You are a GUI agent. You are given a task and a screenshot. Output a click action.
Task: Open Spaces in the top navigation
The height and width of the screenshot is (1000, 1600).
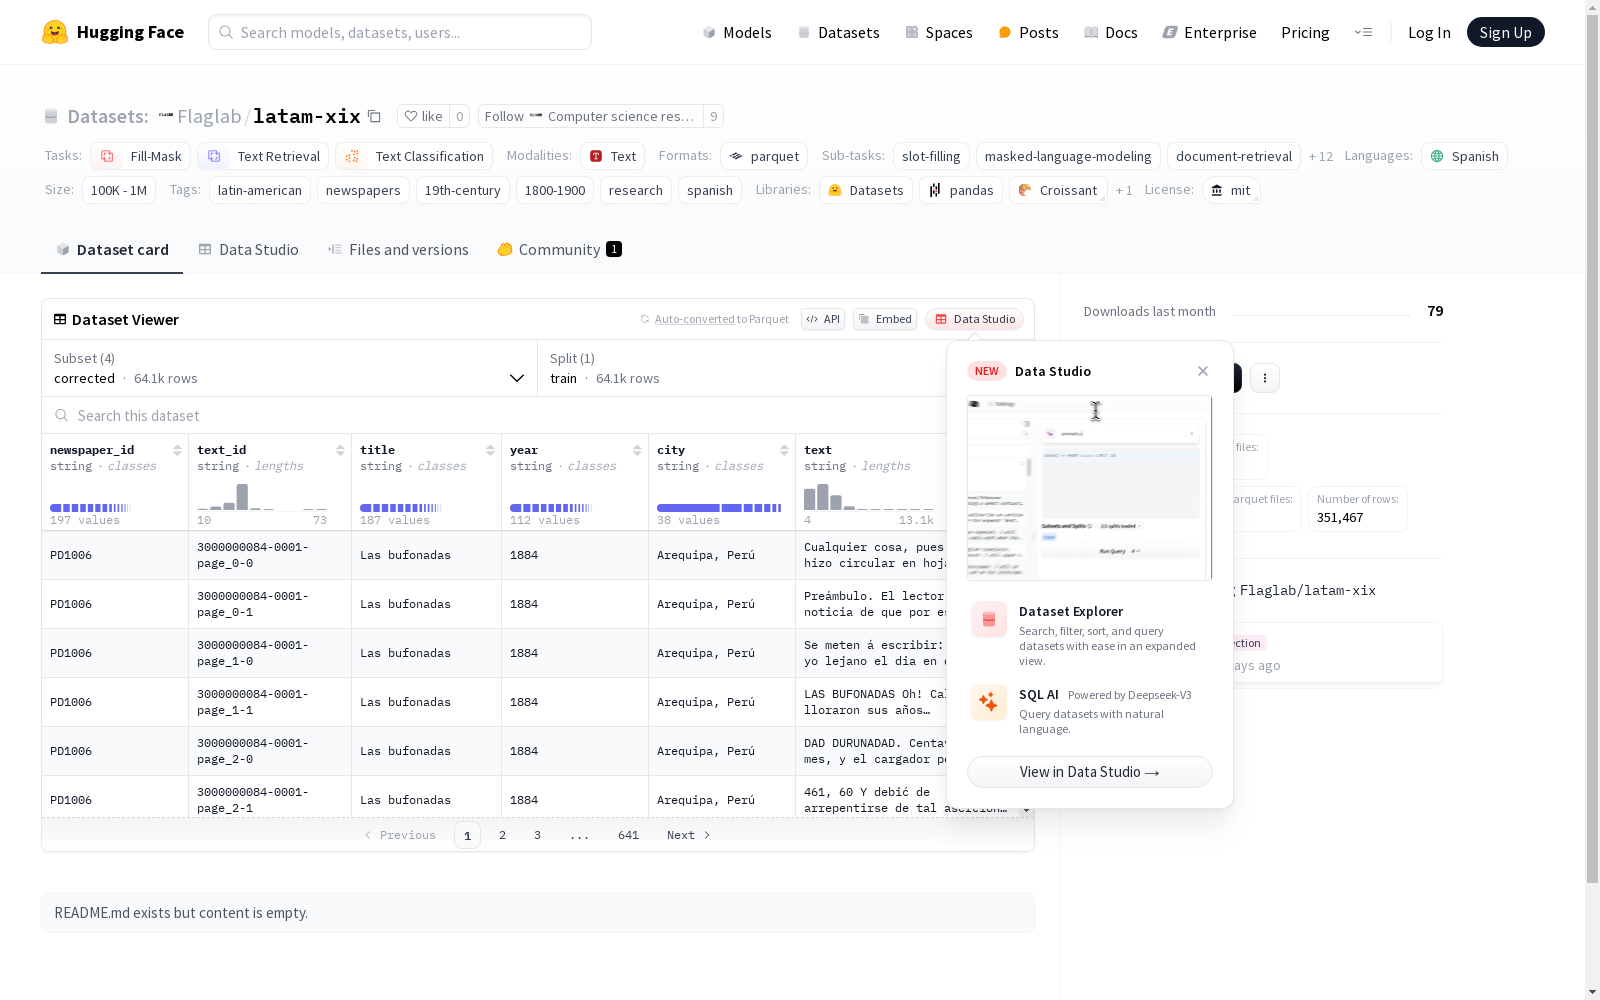[938, 32]
